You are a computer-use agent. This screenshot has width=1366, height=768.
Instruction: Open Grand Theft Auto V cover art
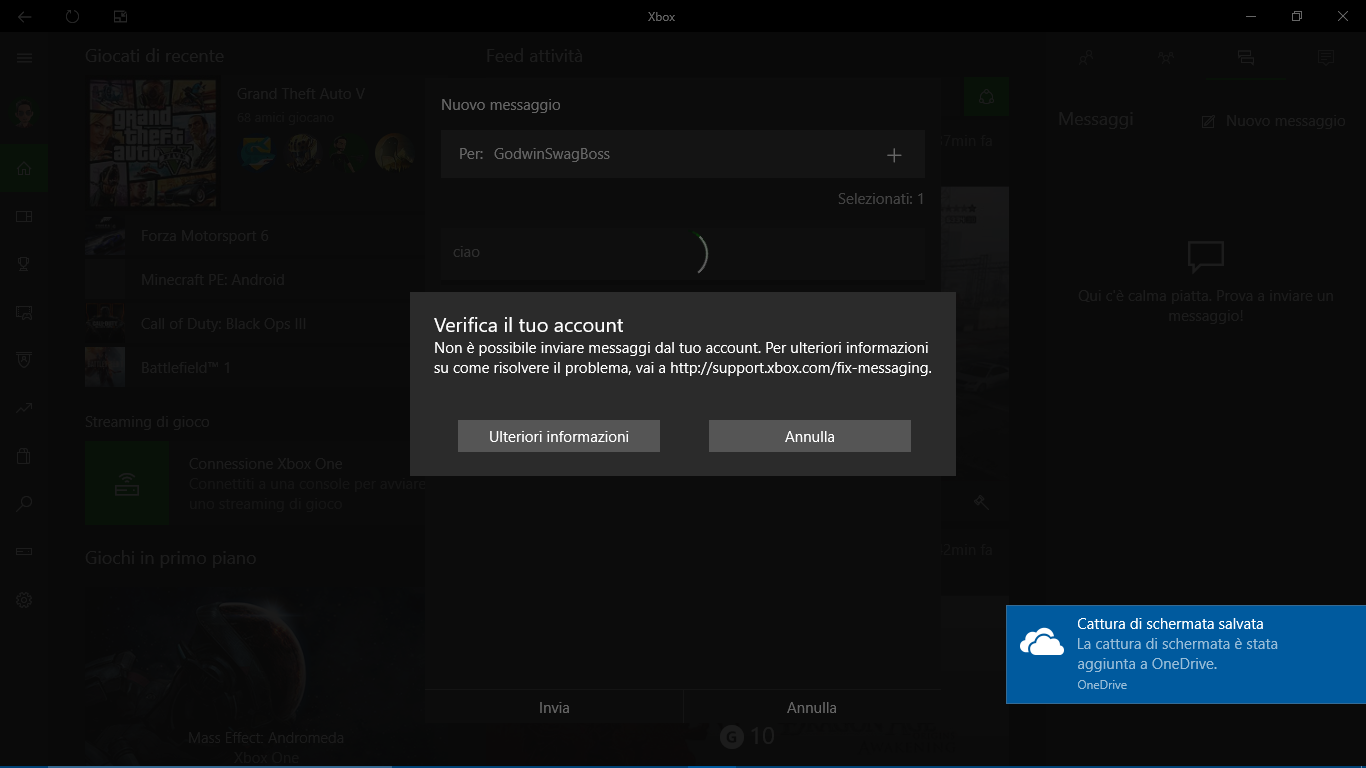point(152,143)
